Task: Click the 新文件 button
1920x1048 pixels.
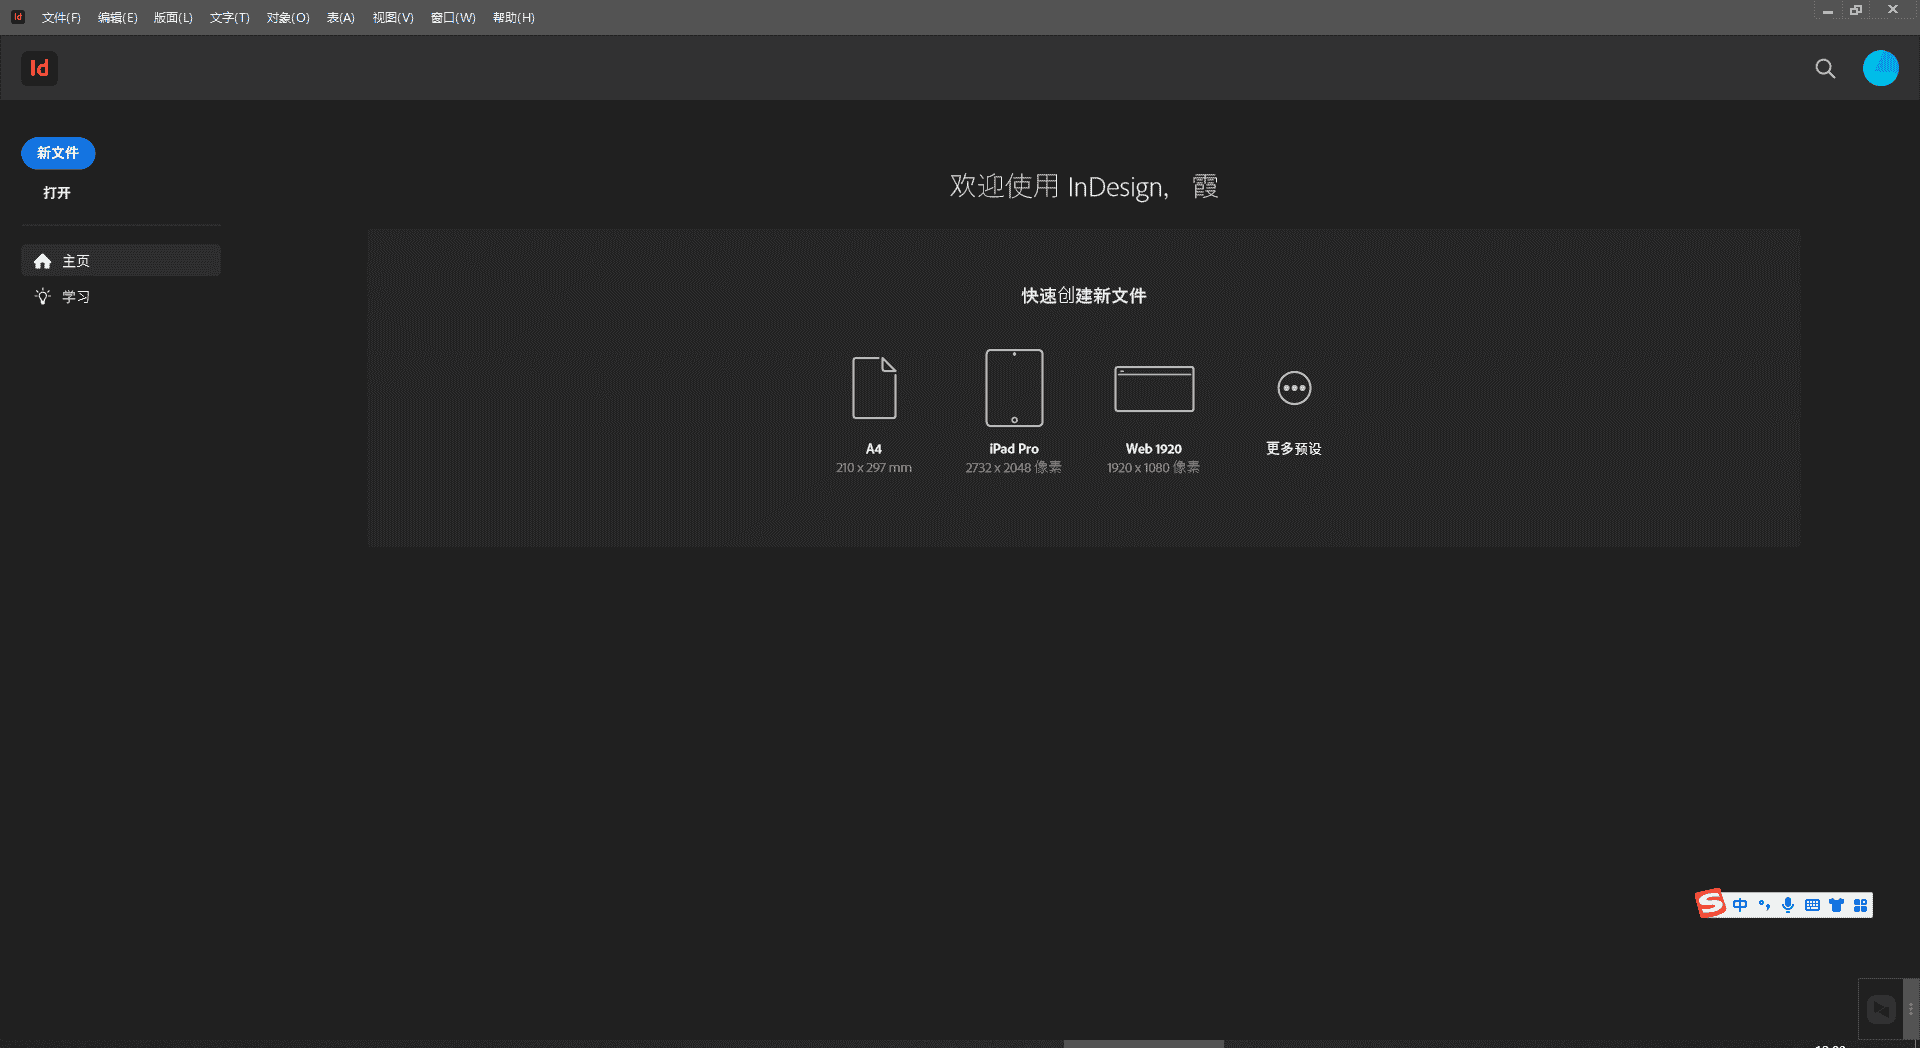Action: tap(58, 153)
